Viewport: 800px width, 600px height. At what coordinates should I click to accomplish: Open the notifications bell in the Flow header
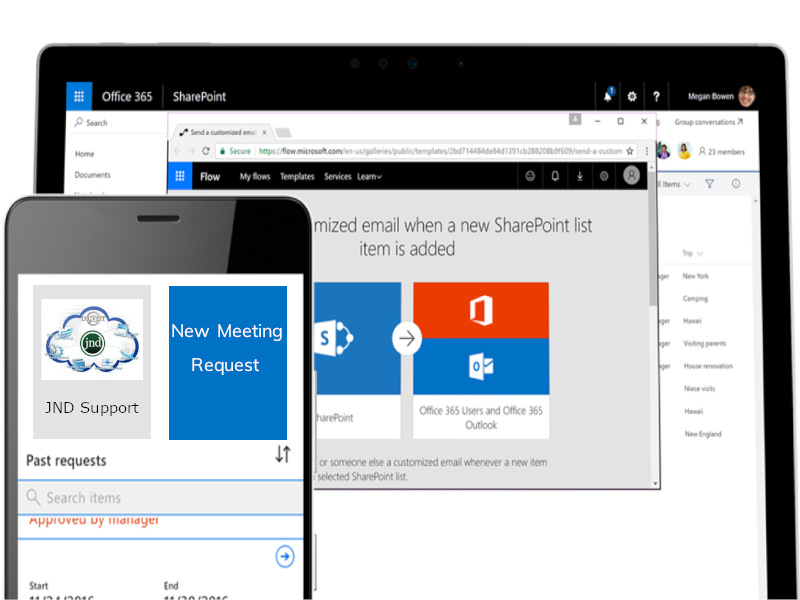tap(555, 176)
